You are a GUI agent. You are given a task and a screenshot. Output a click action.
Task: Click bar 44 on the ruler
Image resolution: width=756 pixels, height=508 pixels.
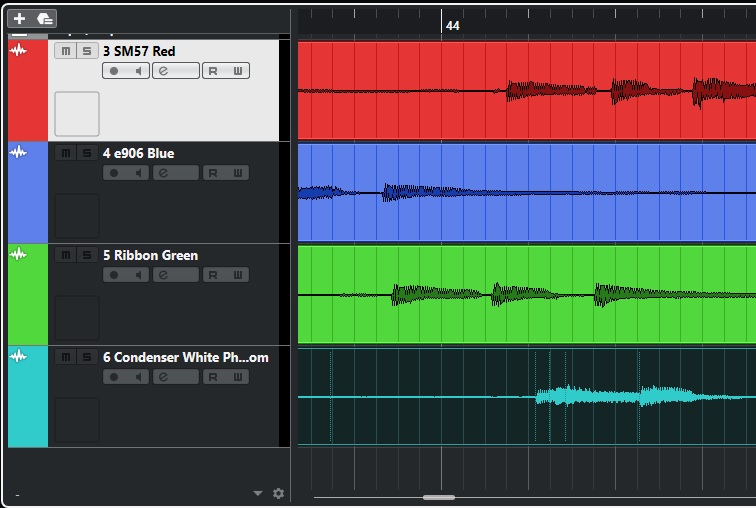click(x=452, y=26)
